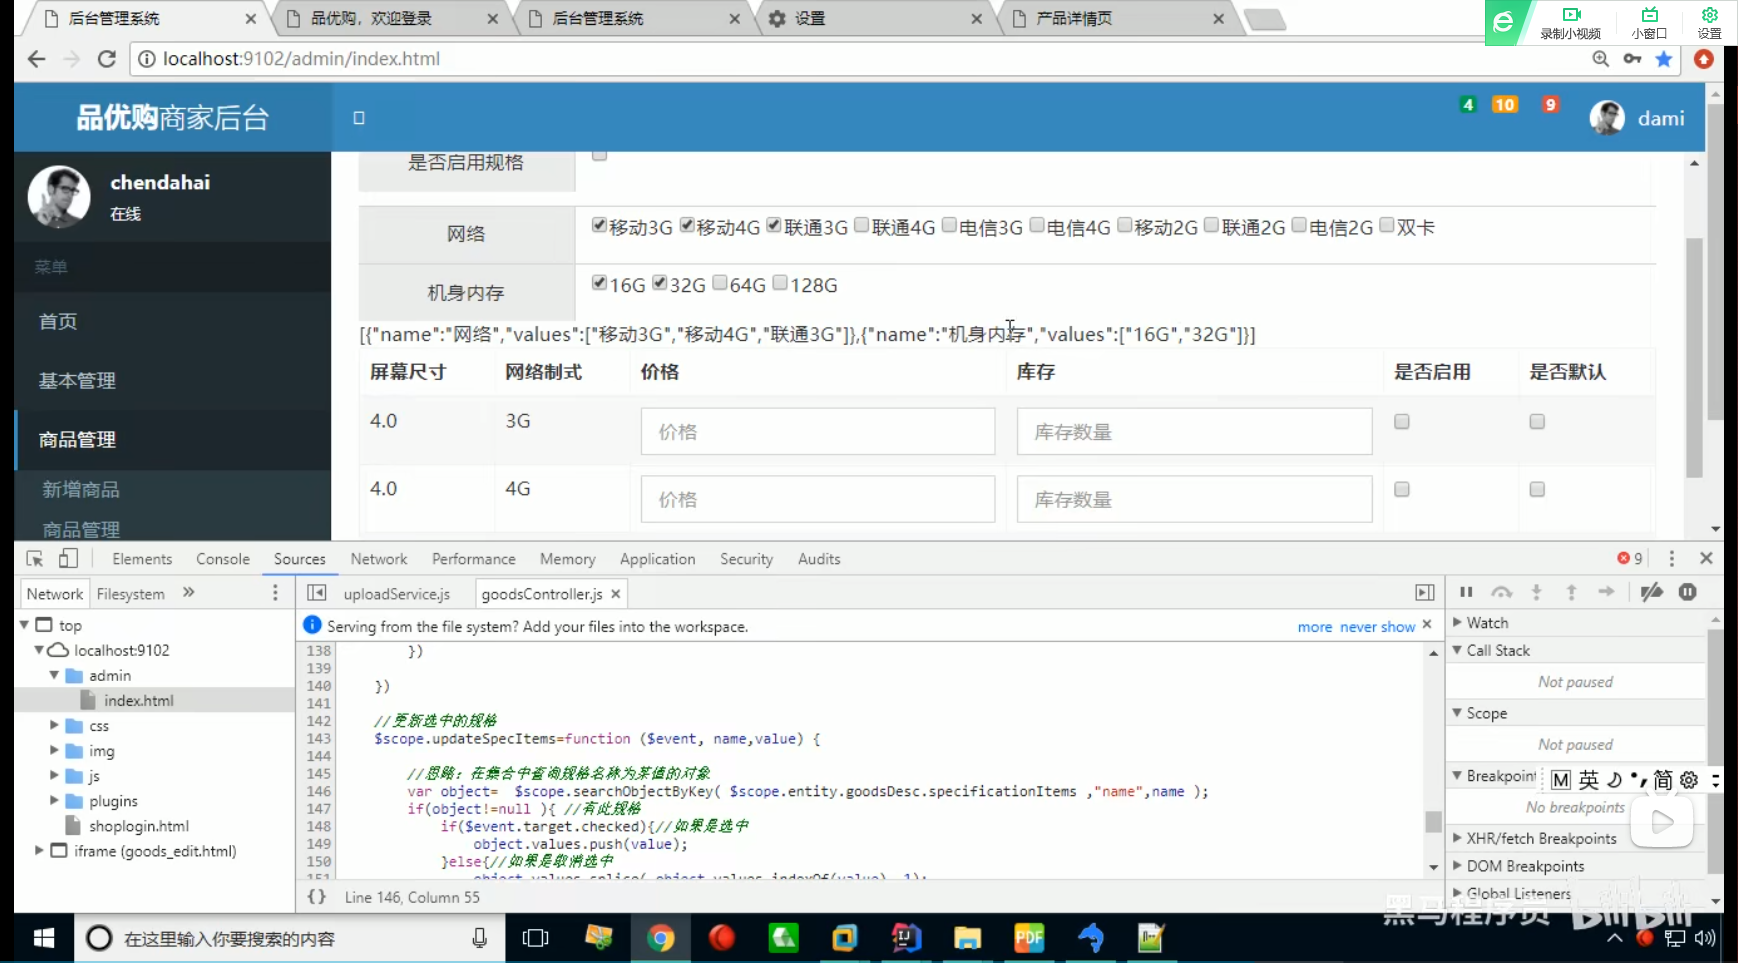Switch to 产品详情页 browser tab
Image resolution: width=1738 pixels, height=963 pixels.
1074,18
